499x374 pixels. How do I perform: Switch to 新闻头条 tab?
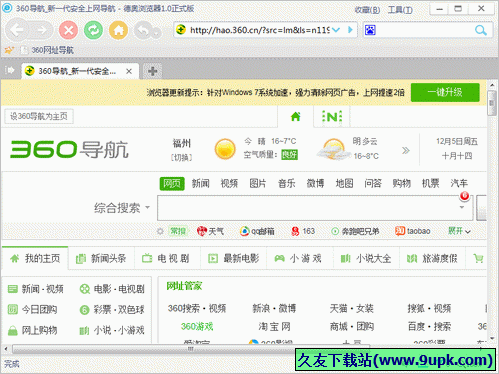(101, 258)
